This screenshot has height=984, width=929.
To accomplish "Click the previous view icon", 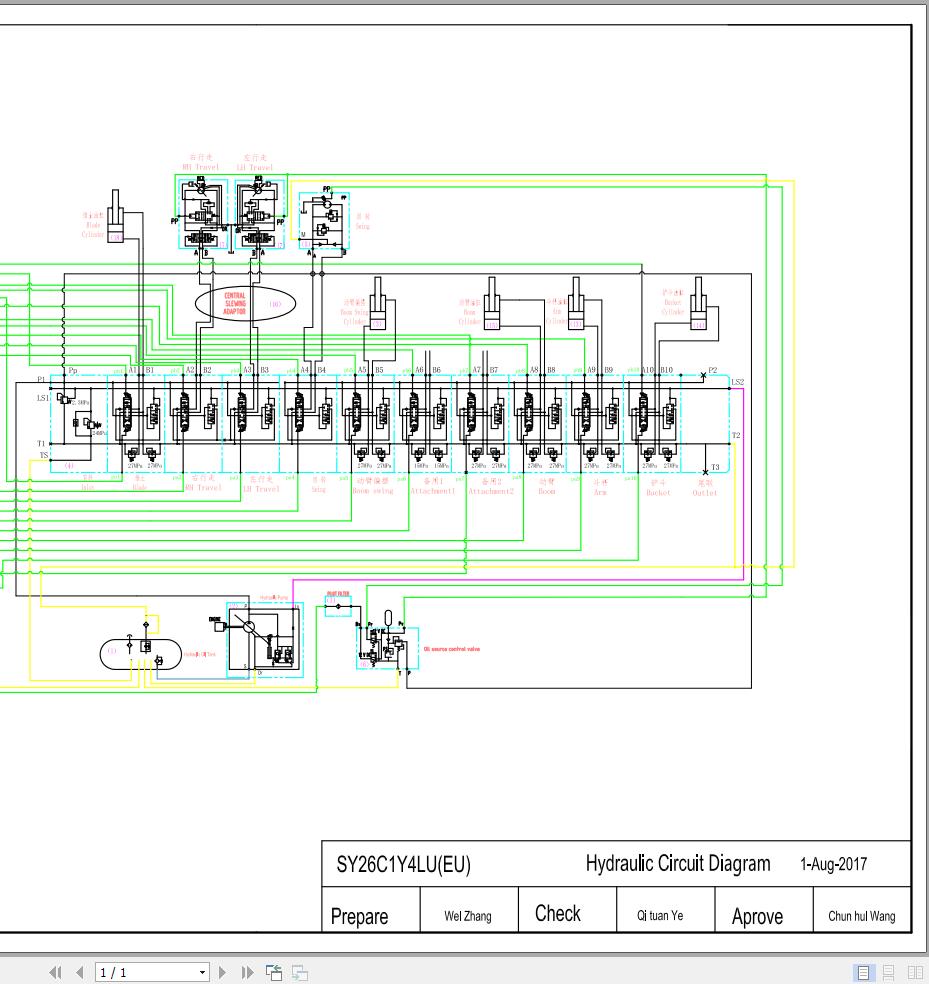I will tap(274, 972).
